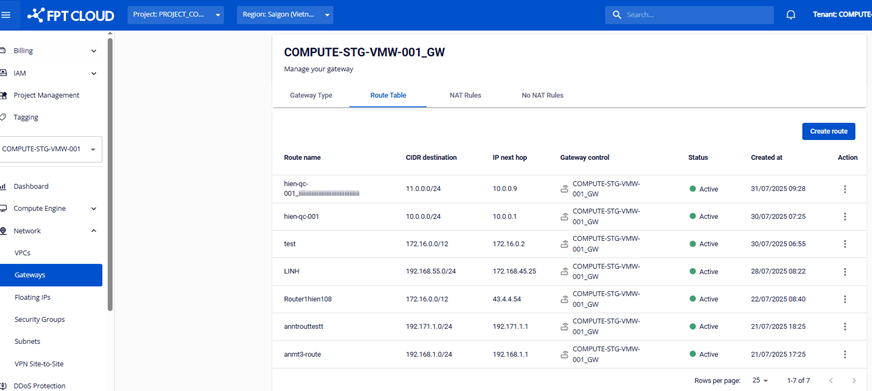The width and height of the screenshot is (872, 391).
Task: Click the Created at column header
Action: (x=766, y=157)
